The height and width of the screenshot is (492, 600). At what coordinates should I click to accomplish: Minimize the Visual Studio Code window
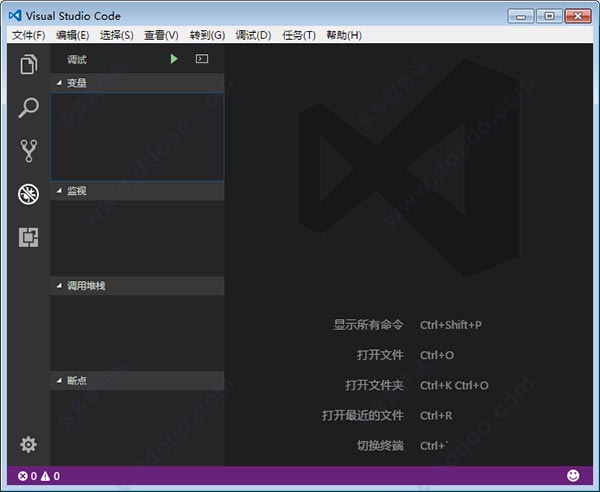520,16
